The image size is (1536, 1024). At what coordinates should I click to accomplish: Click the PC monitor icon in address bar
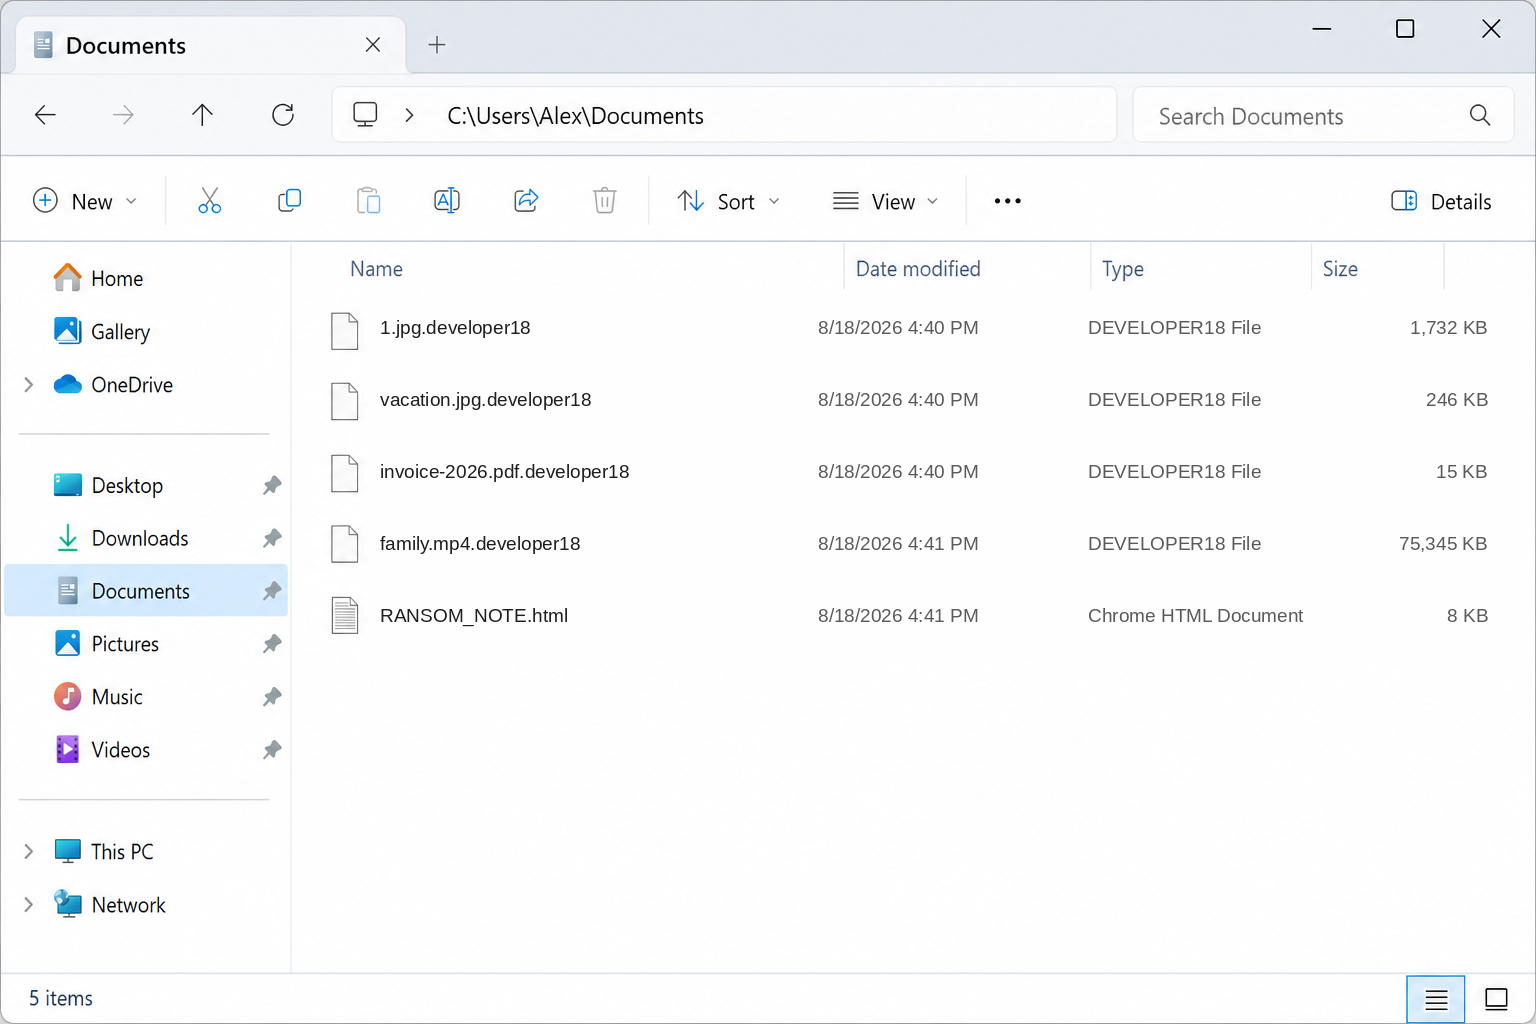click(365, 115)
